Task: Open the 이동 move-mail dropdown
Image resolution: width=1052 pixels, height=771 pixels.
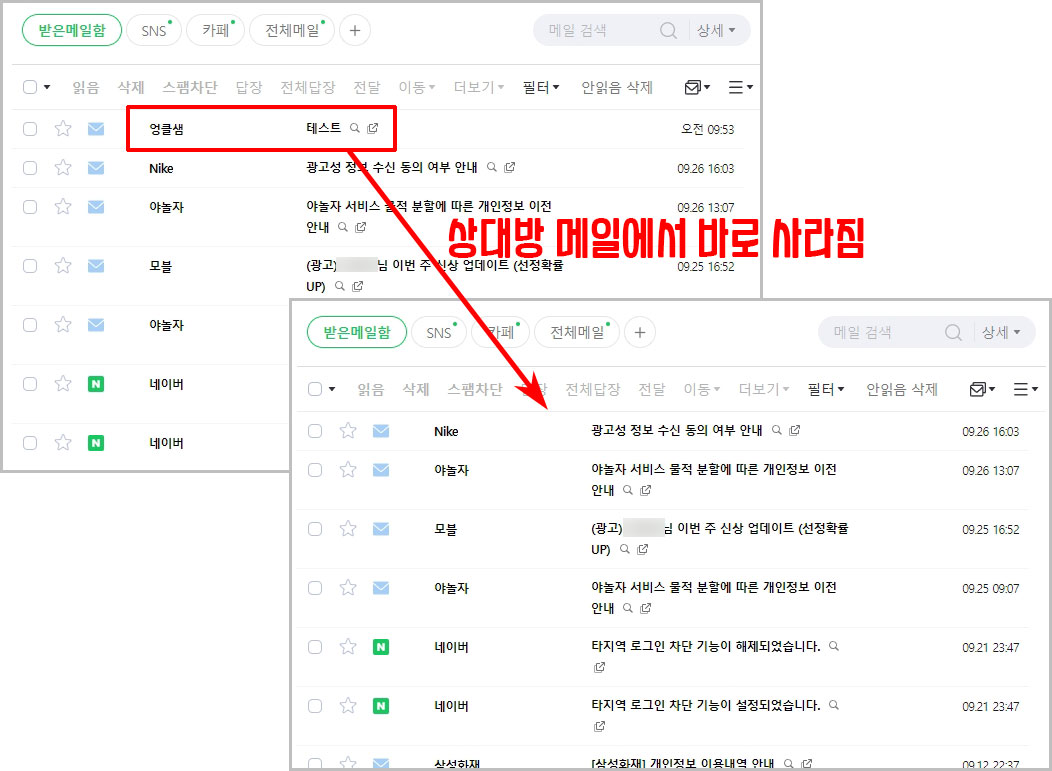Action: [412, 87]
